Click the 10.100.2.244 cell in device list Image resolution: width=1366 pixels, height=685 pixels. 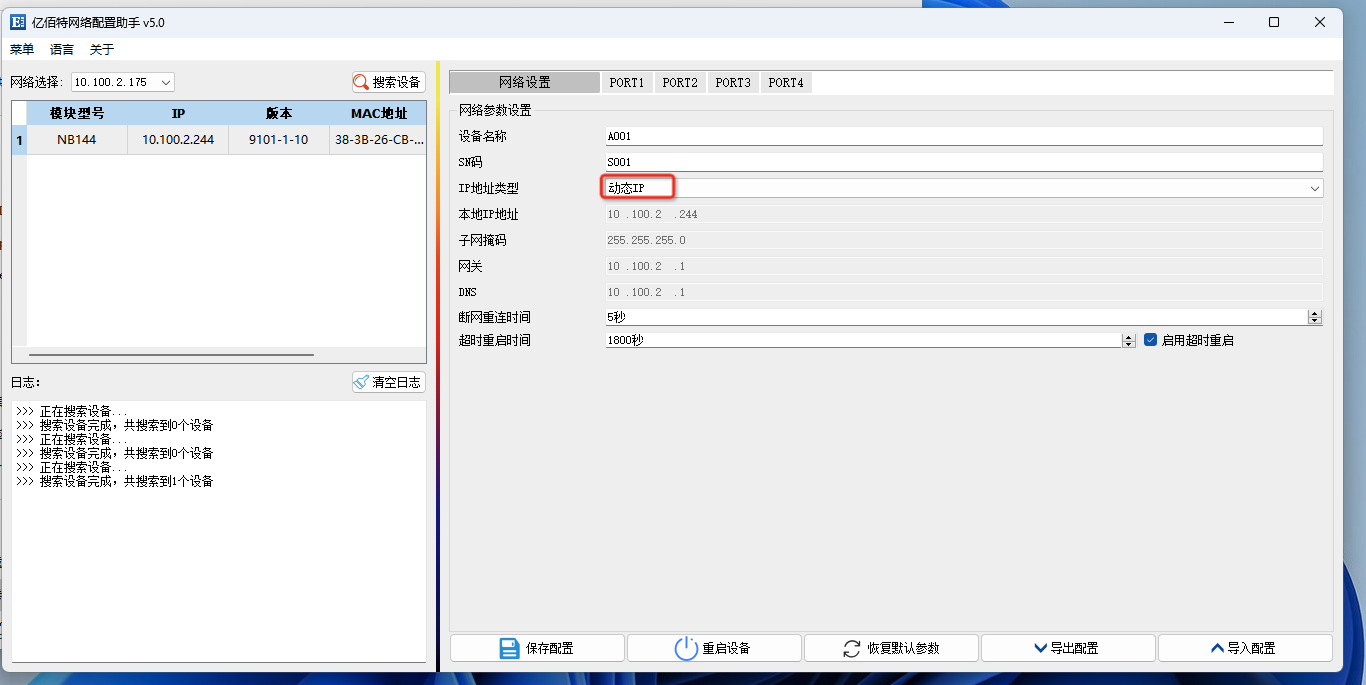pyautogui.click(x=178, y=140)
